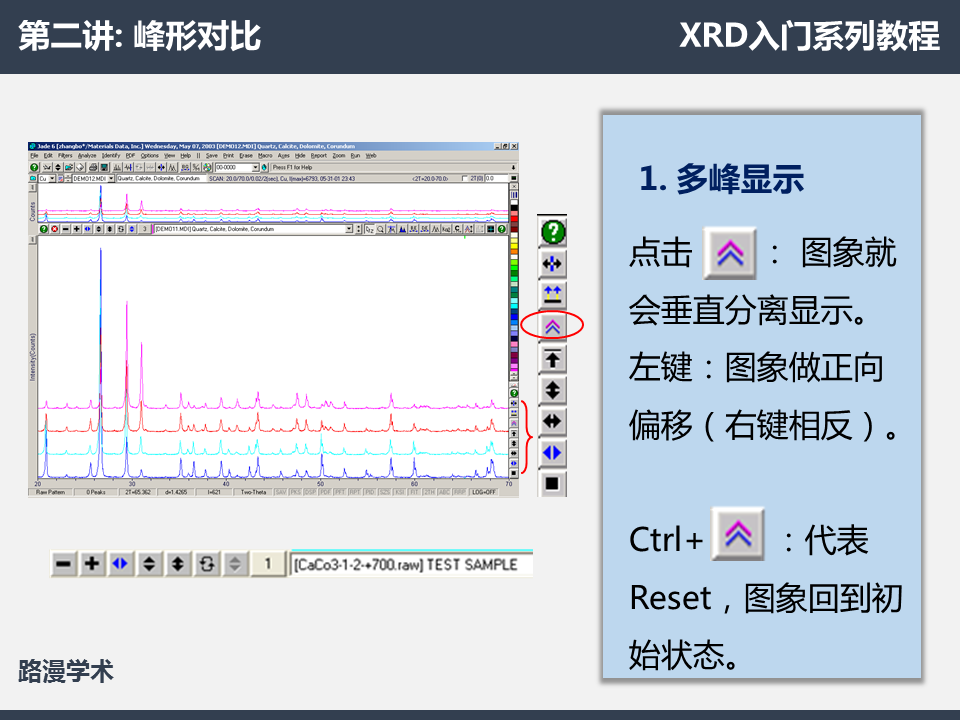Click the Quartz, Calcite, Dolomite, Corundum title field
Image resolution: width=960 pixels, height=720 pixels.
coord(162,179)
